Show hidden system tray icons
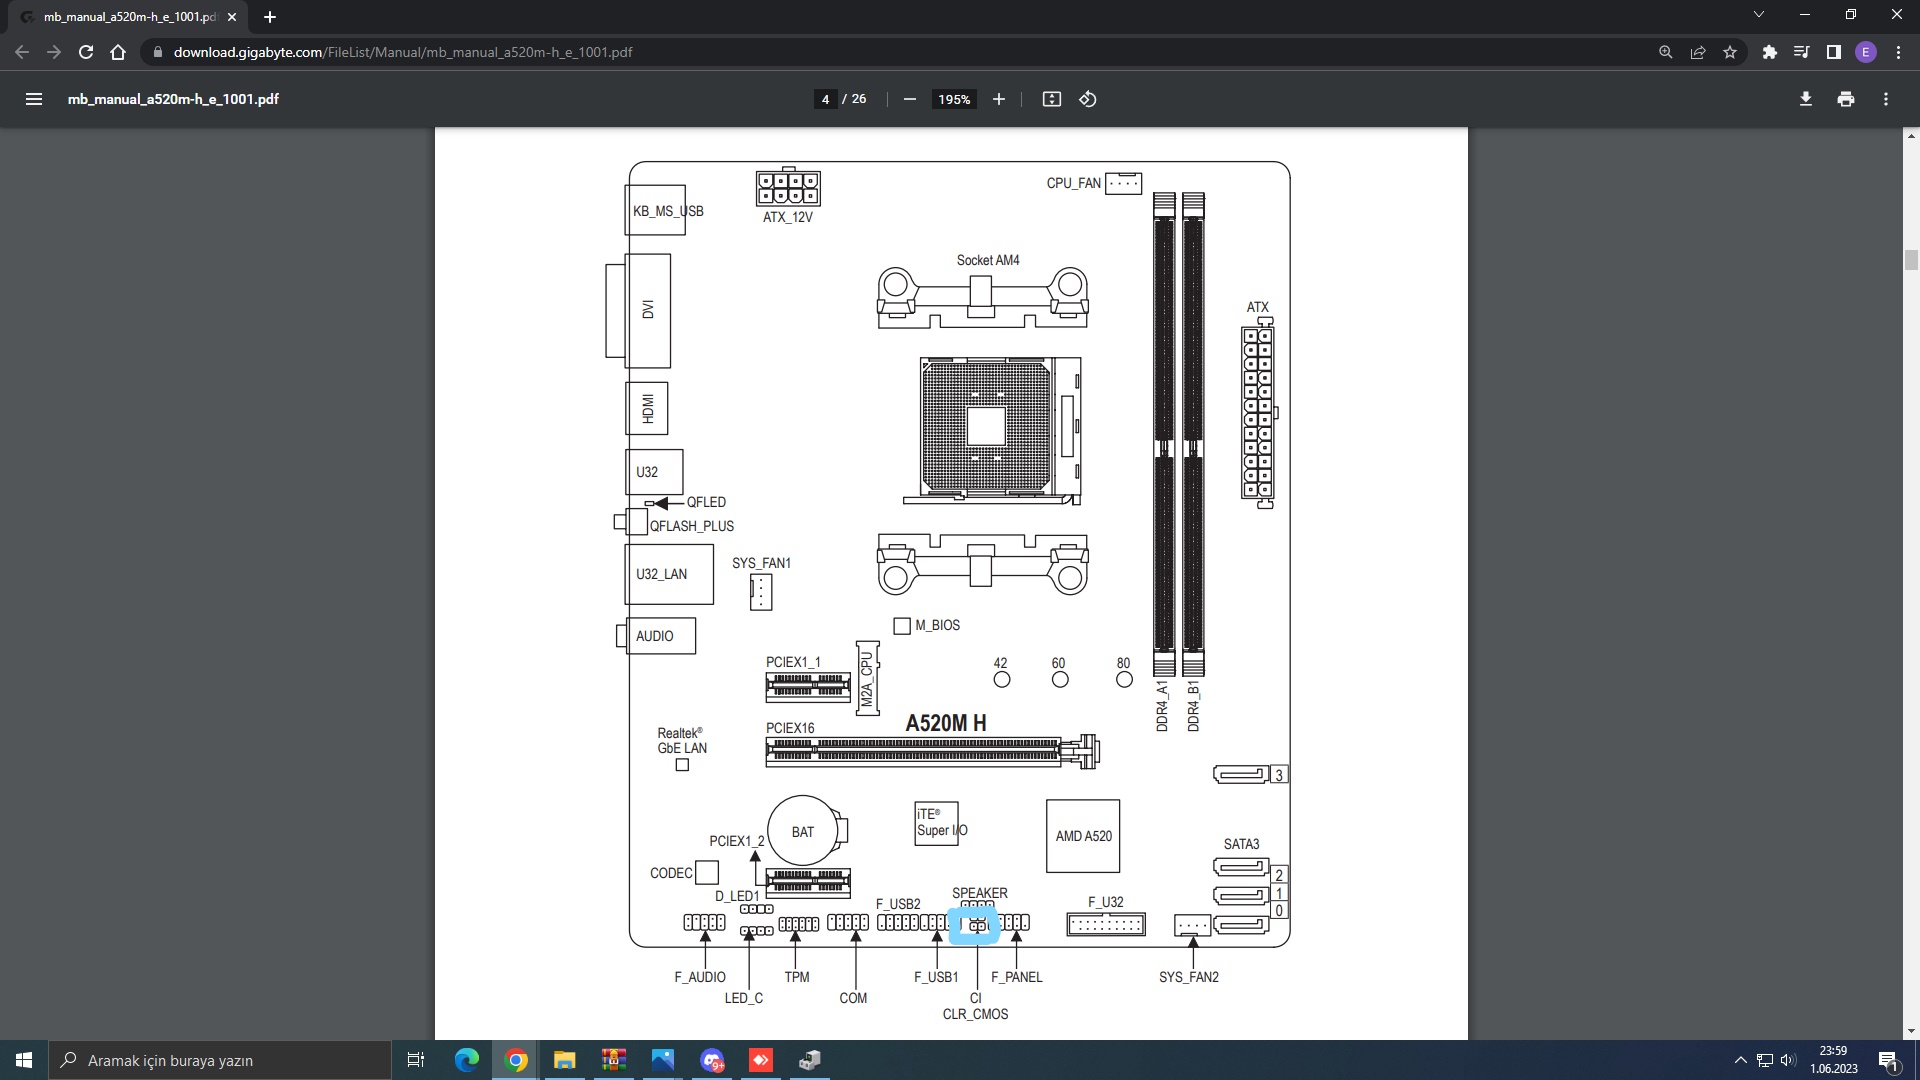The image size is (1920, 1080). pyautogui.click(x=1740, y=1060)
